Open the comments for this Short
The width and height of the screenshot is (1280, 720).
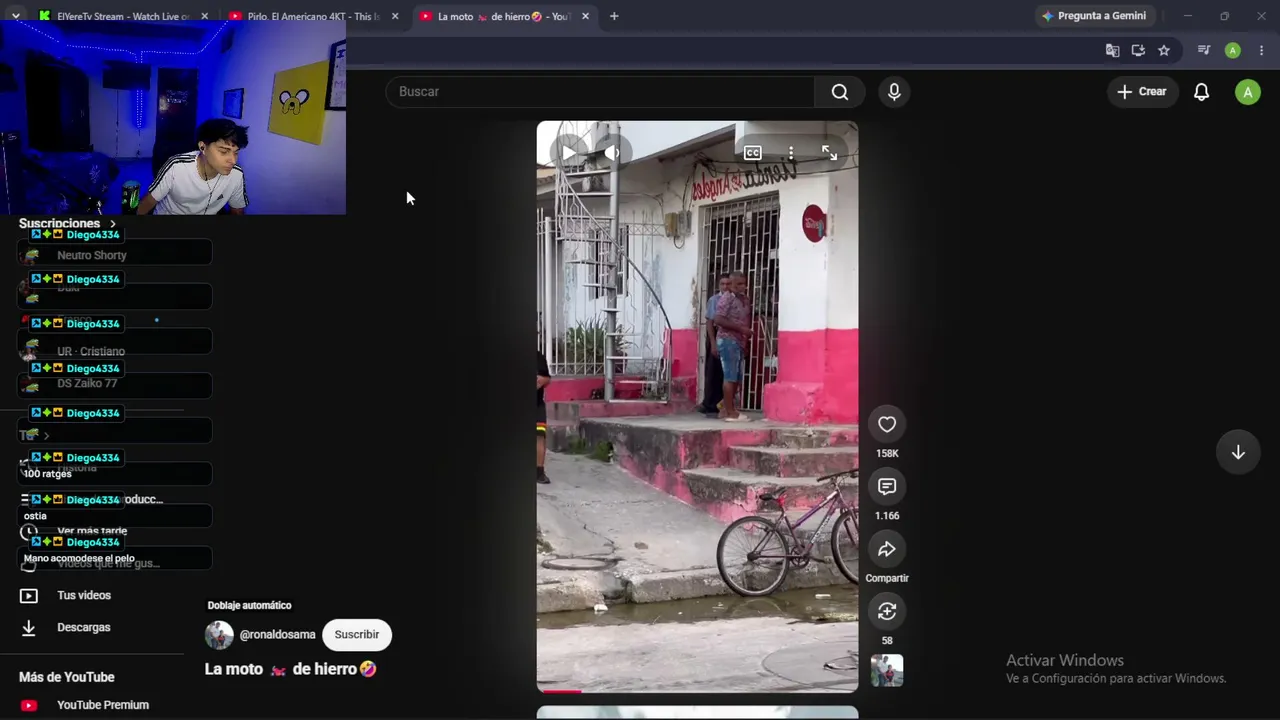pos(887,486)
